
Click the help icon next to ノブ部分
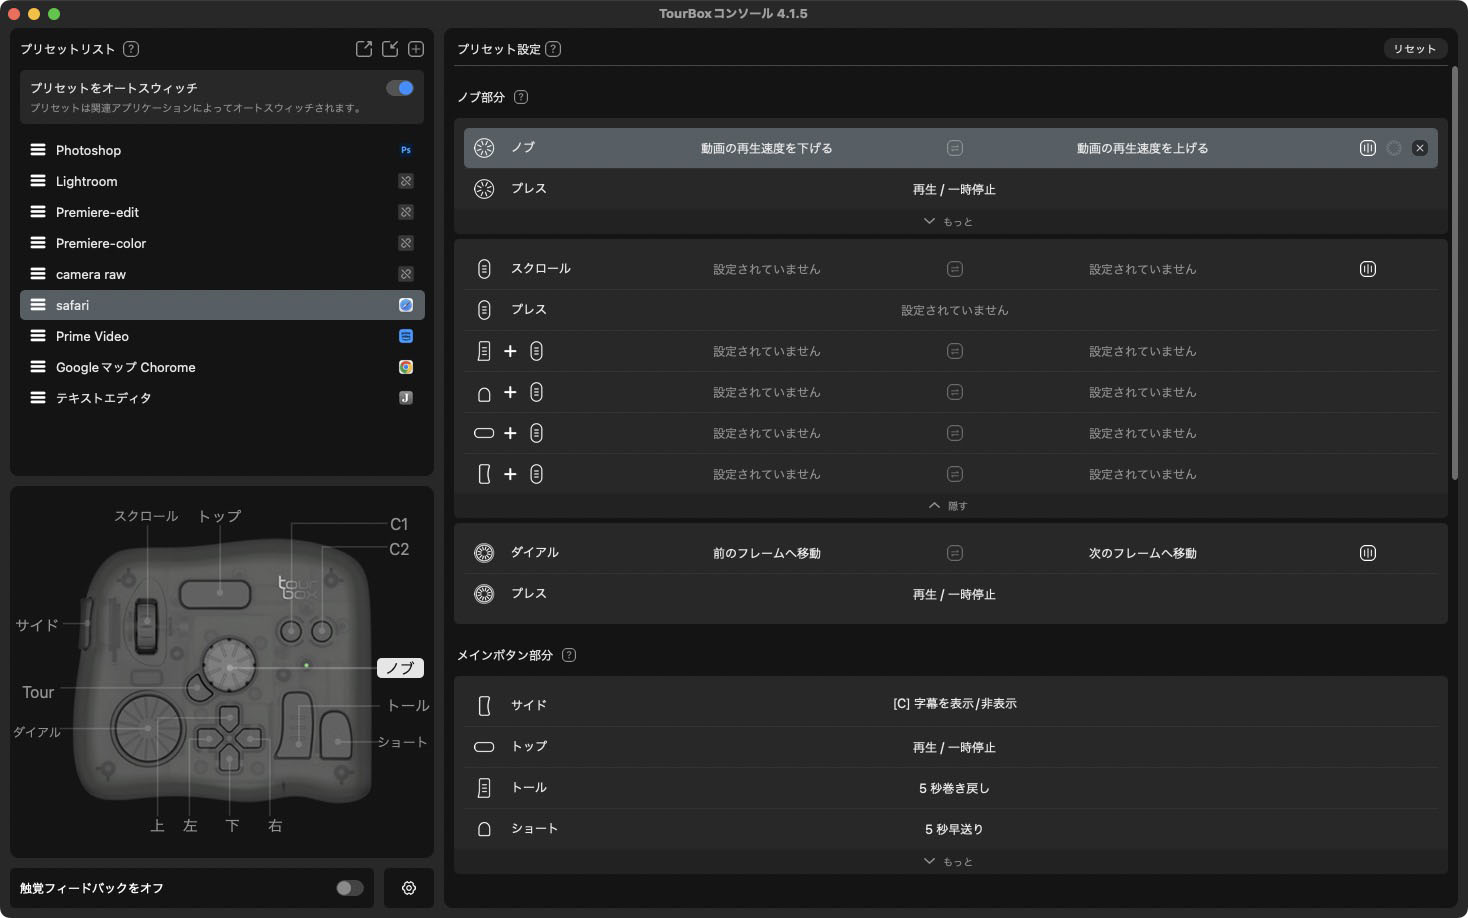(x=520, y=97)
